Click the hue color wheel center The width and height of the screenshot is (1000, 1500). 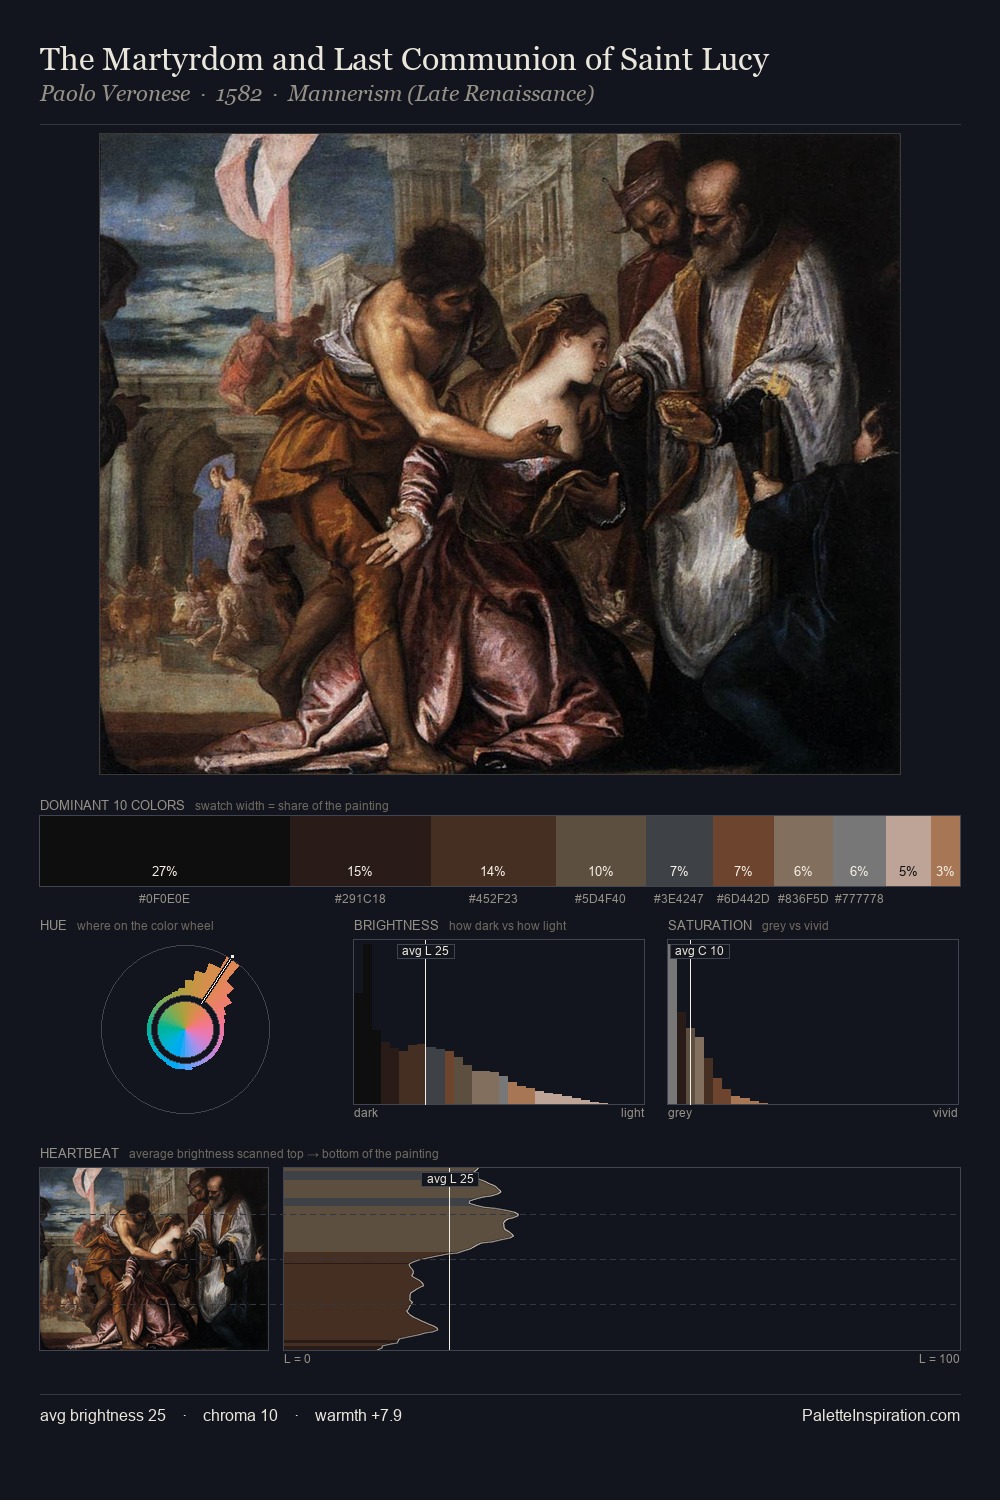pyautogui.click(x=185, y=1029)
